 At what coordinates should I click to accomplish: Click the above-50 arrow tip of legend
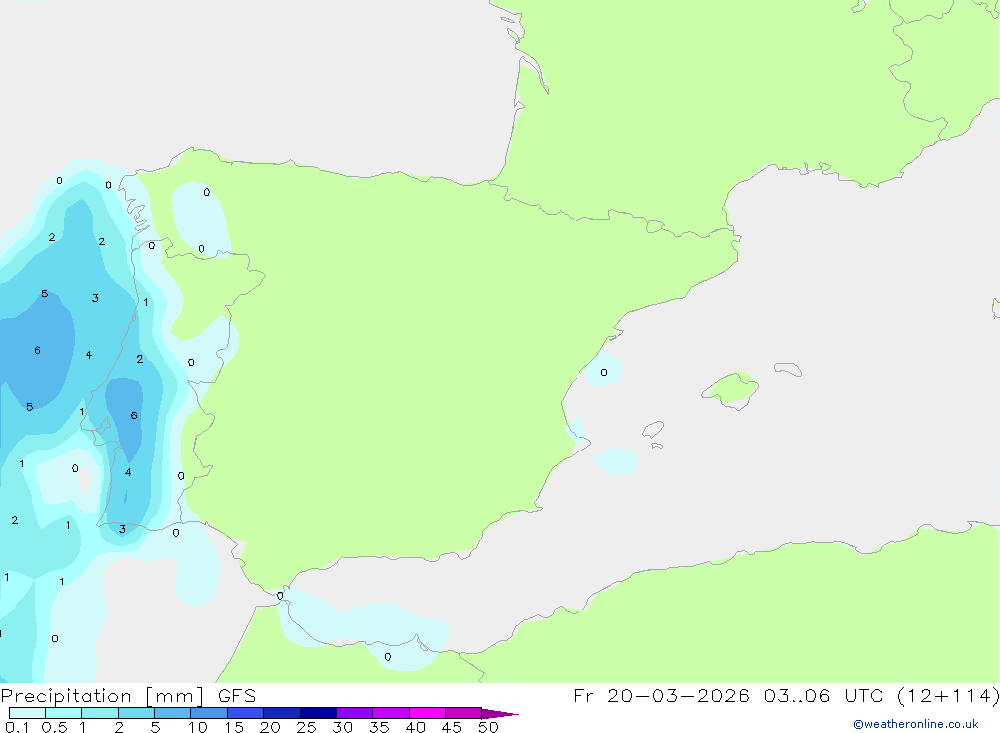point(500,714)
